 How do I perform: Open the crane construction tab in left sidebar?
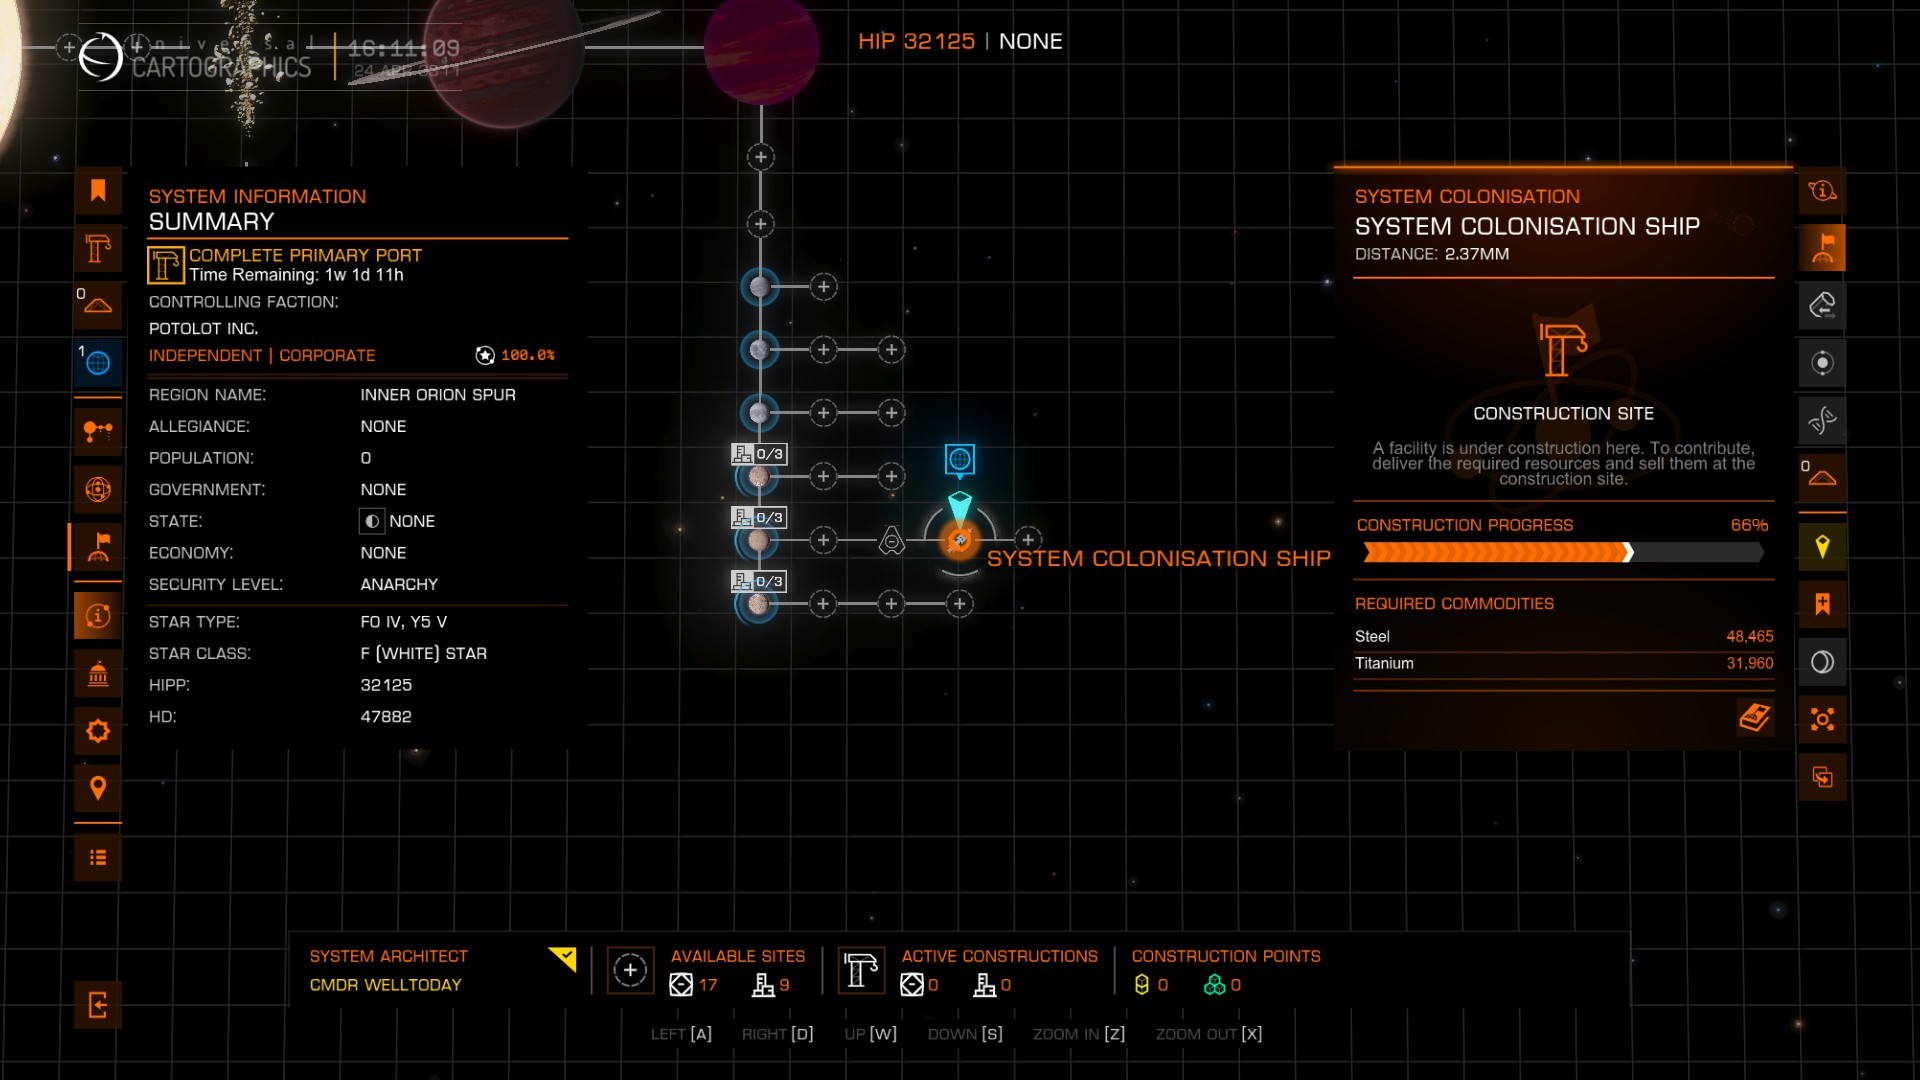(98, 248)
